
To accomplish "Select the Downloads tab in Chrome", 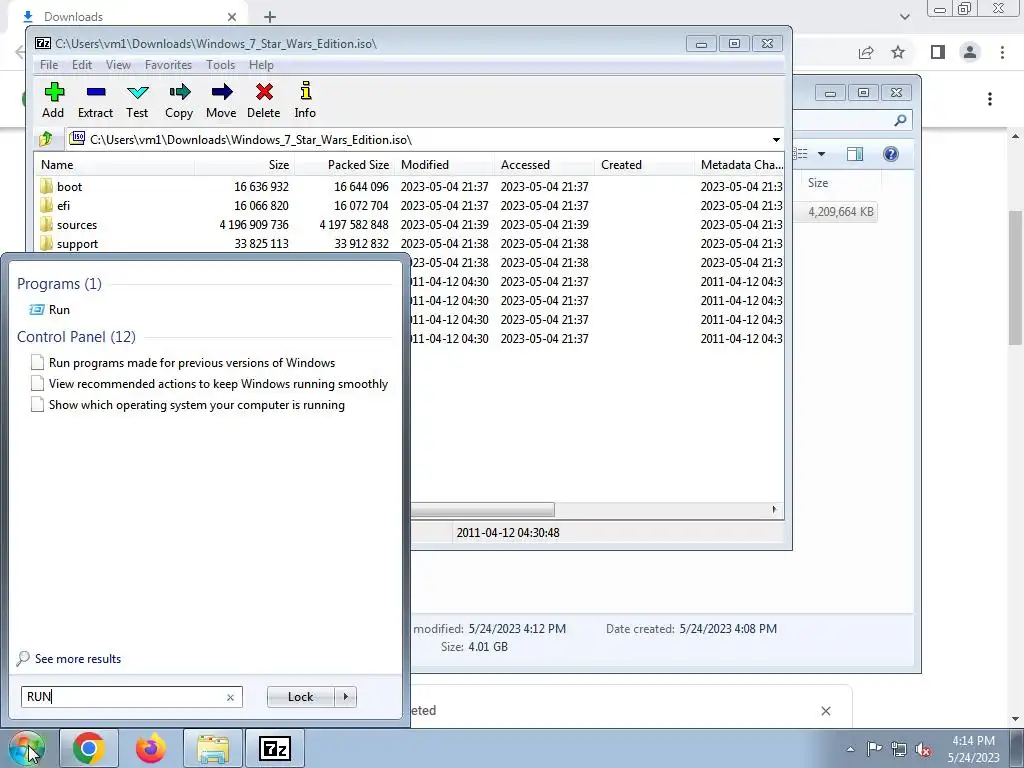I will tap(127, 17).
